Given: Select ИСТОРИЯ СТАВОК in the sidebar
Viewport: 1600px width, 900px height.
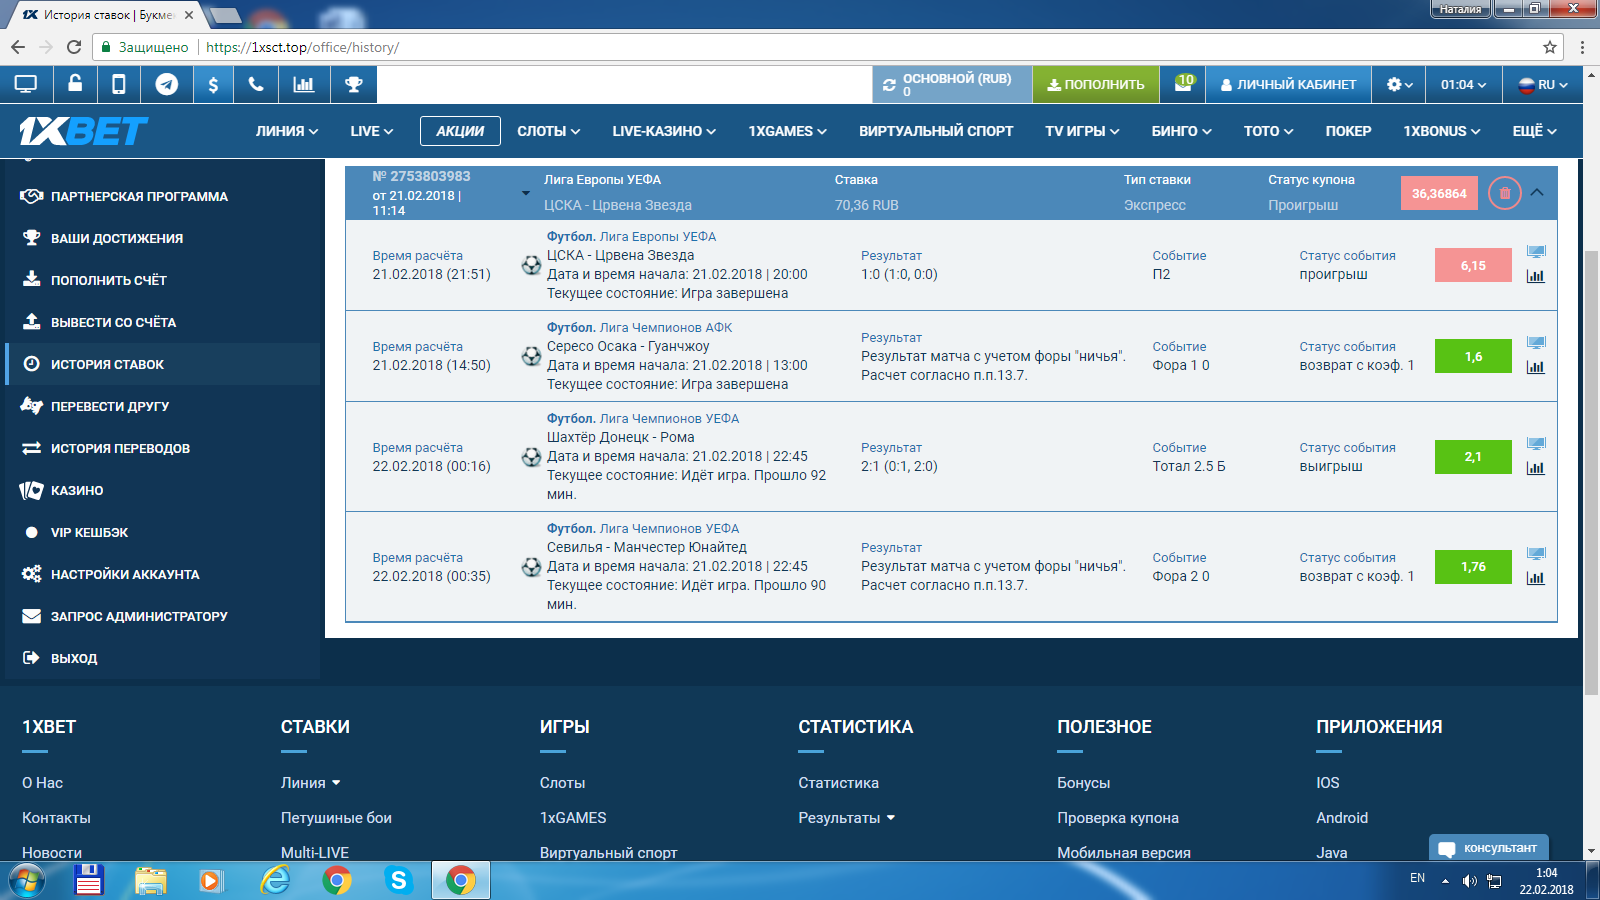Looking at the screenshot, I should 107,365.
